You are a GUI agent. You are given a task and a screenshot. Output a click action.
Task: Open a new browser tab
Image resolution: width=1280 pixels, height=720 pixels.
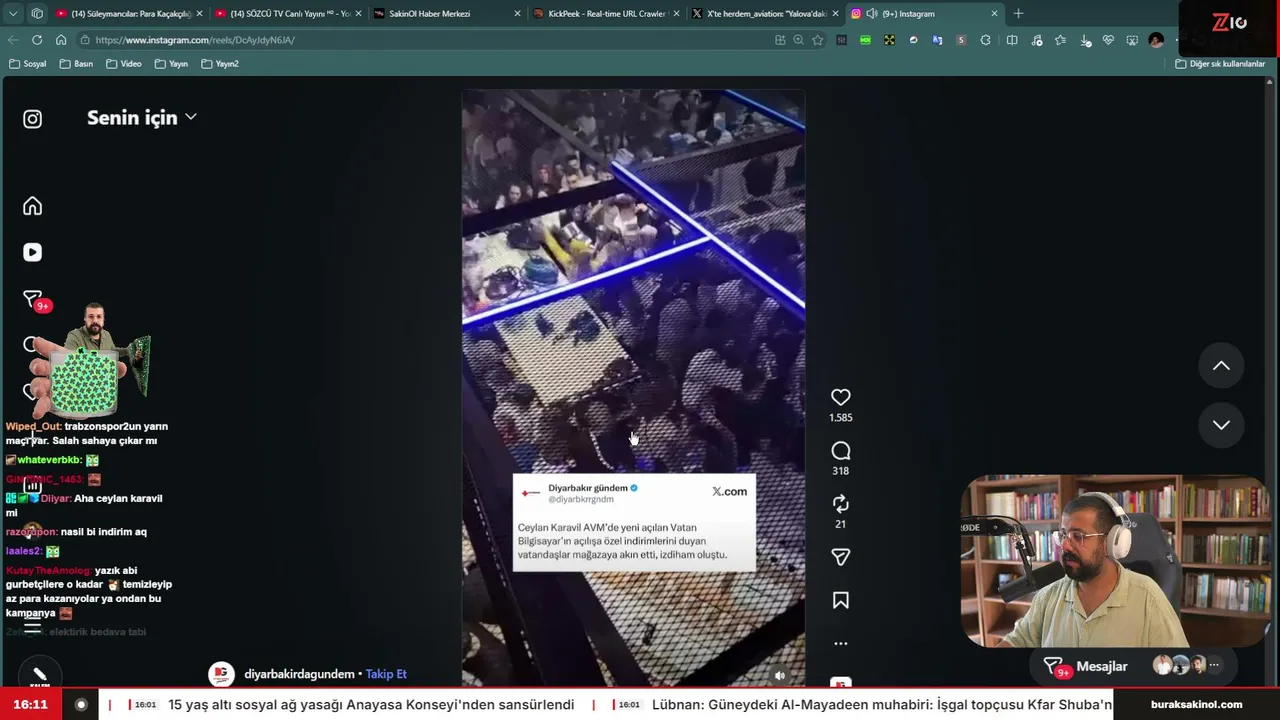point(1018,14)
